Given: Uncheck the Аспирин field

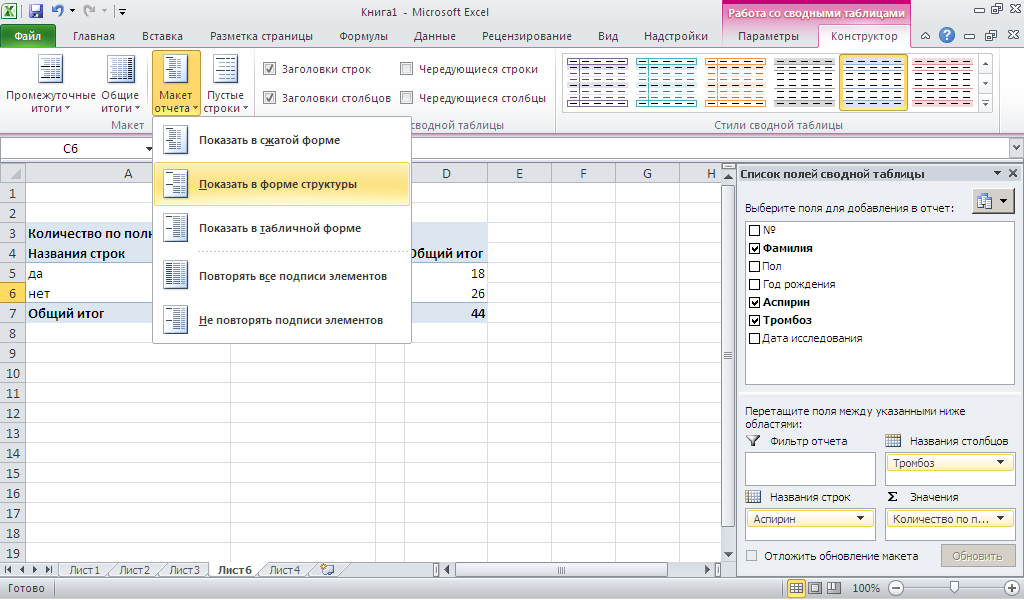Looking at the screenshot, I should click(x=754, y=302).
